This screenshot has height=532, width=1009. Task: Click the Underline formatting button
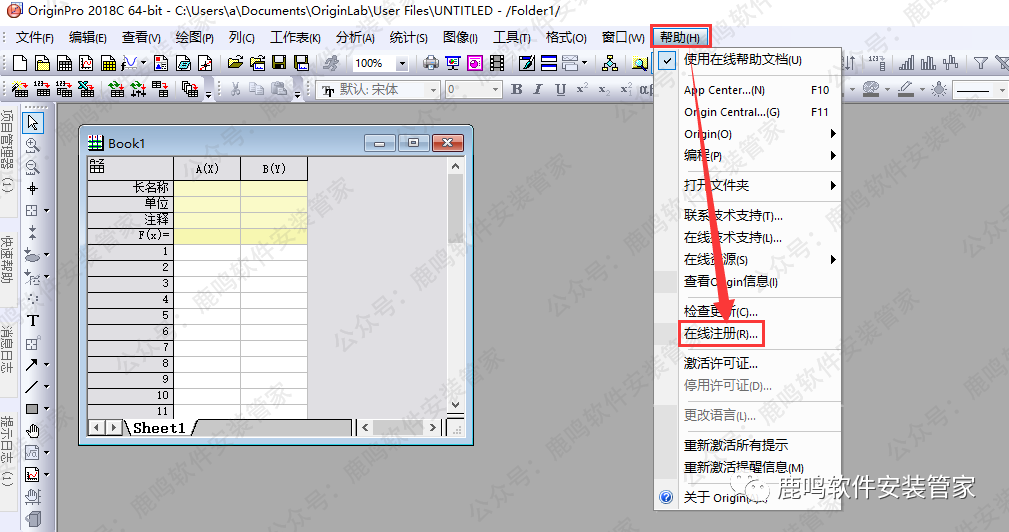(560, 89)
